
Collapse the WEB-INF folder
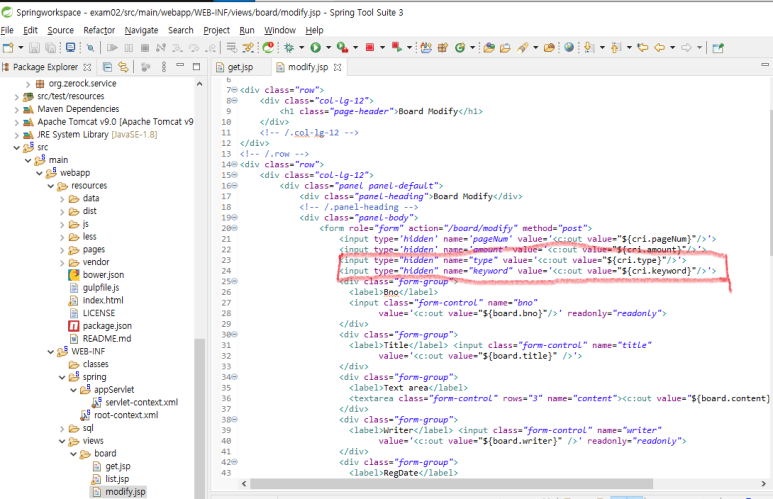click(x=51, y=352)
